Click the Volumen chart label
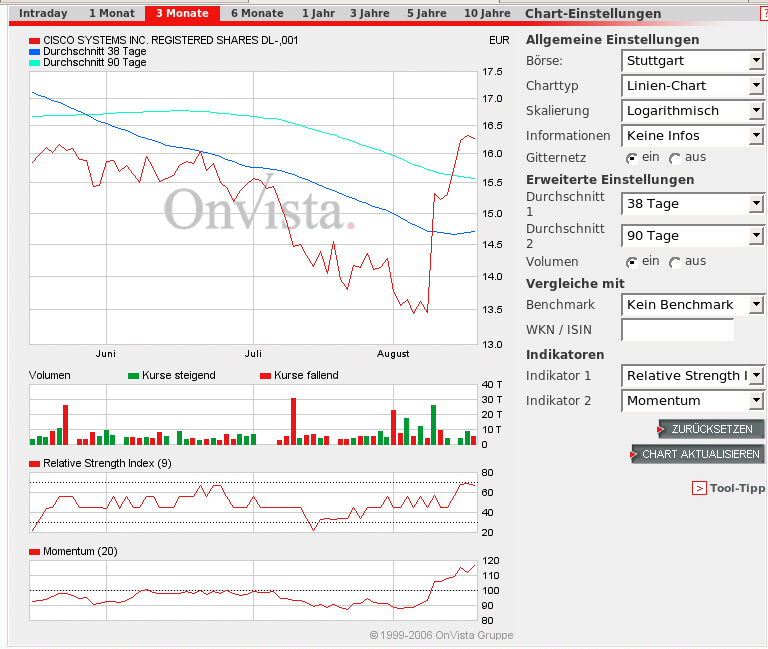The image size is (768, 649). pos(49,375)
